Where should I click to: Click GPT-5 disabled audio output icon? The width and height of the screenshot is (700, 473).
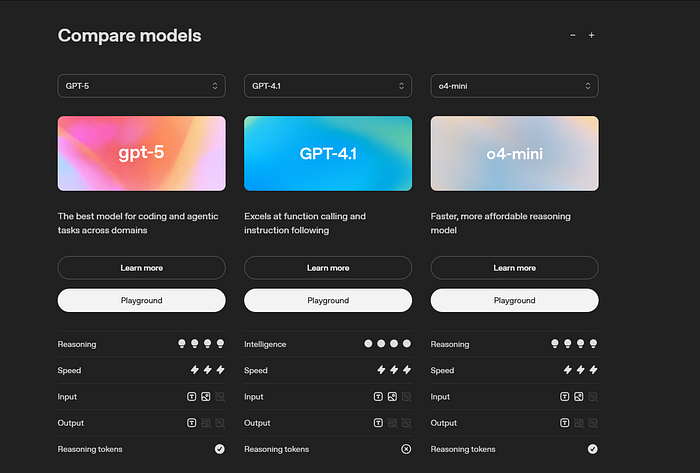click(220, 423)
